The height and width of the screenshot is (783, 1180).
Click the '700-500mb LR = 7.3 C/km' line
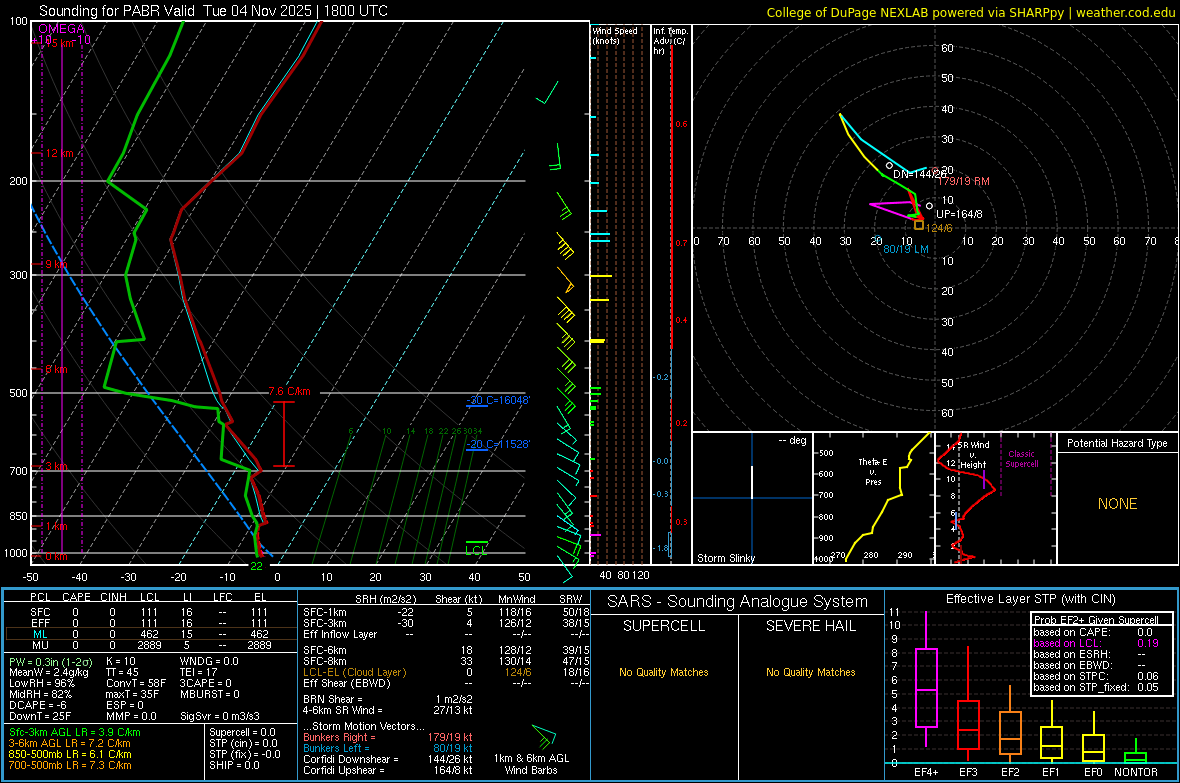[70, 765]
